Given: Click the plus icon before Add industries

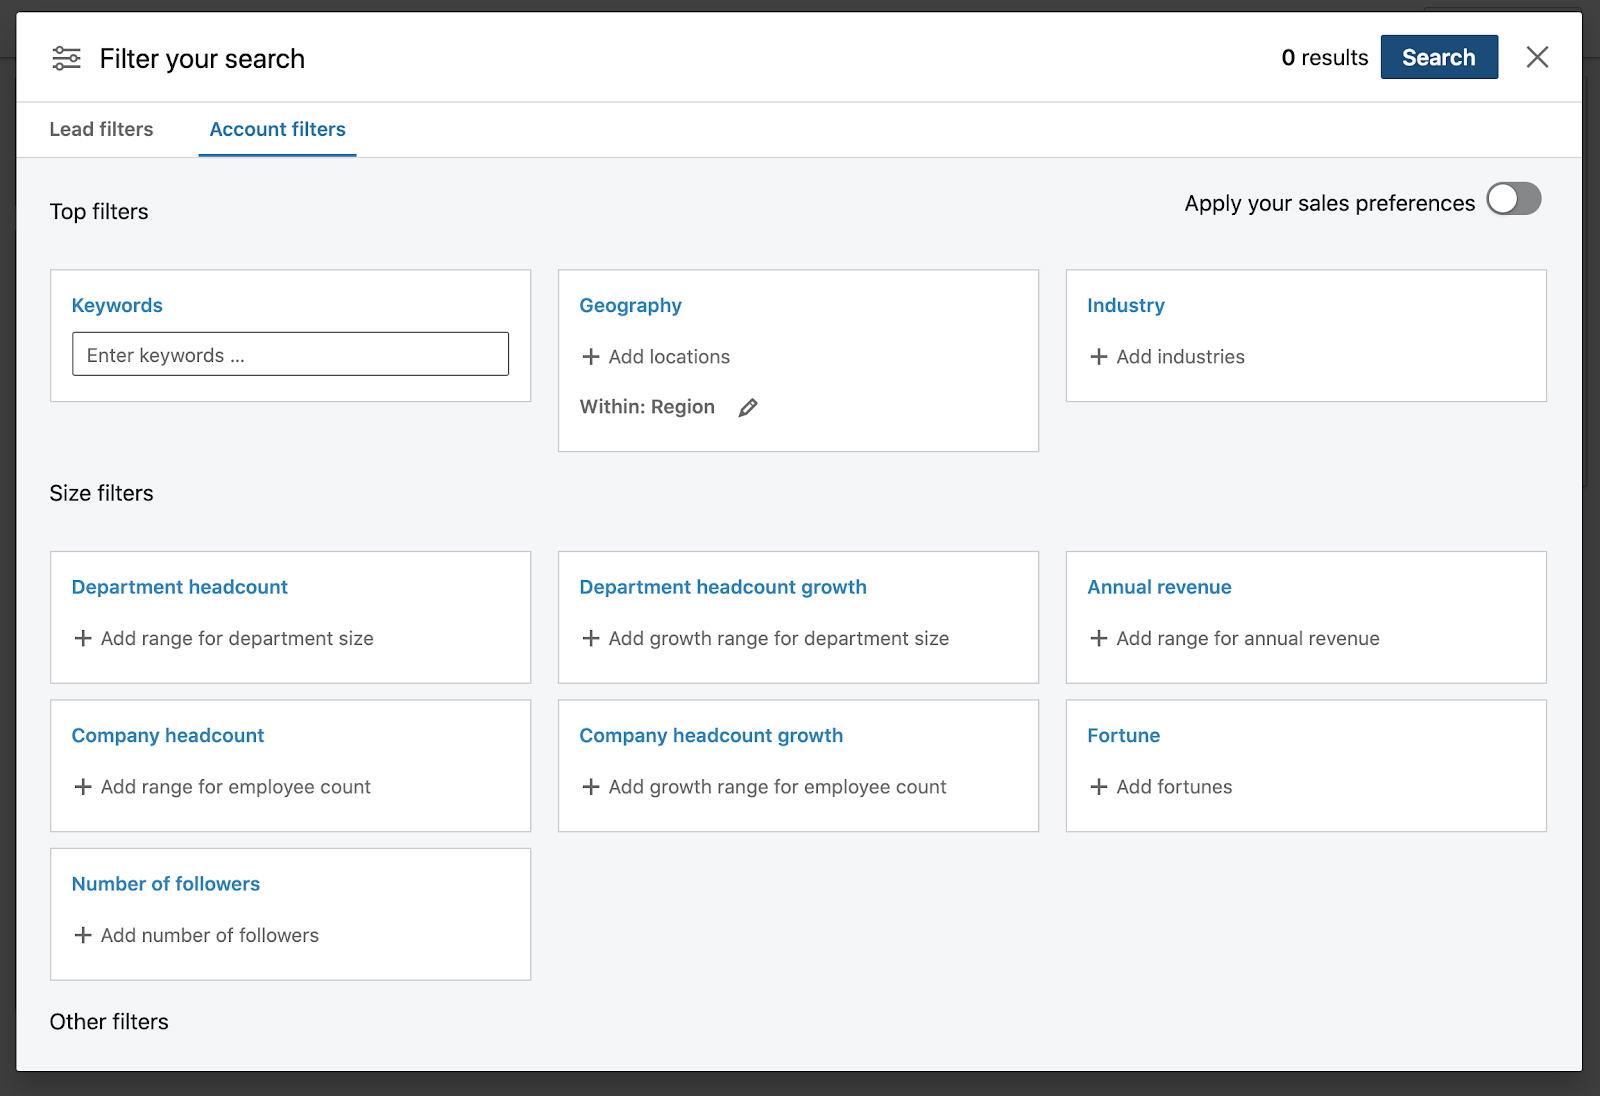Looking at the screenshot, I should pos(1099,357).
